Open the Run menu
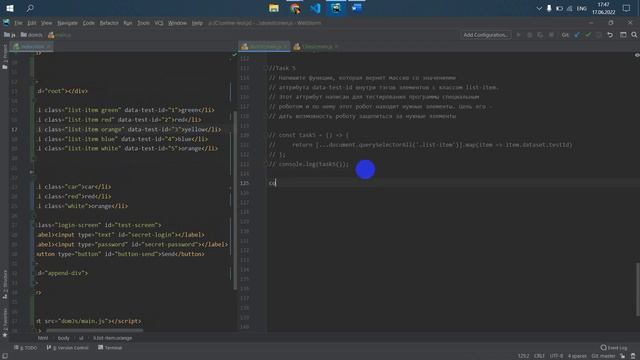The height and width of the screenshot is (360, 640). click(x=128, y=23)
